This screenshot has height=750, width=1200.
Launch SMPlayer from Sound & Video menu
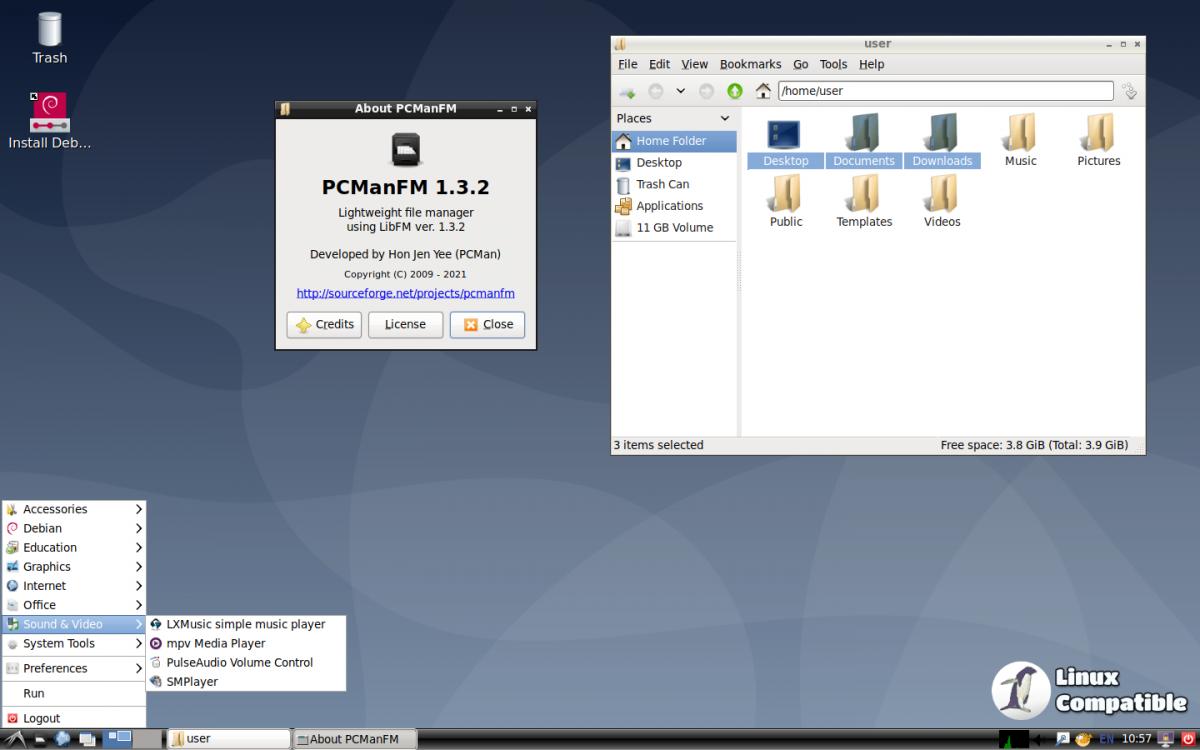192,681
